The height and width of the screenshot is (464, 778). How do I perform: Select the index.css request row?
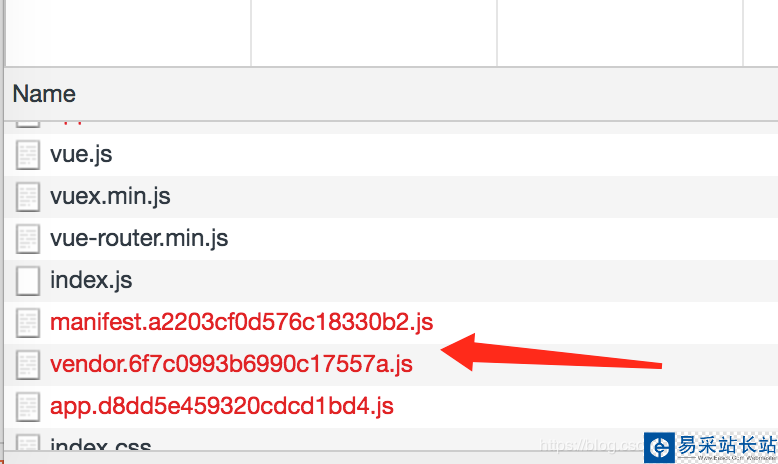click(100, 445)
